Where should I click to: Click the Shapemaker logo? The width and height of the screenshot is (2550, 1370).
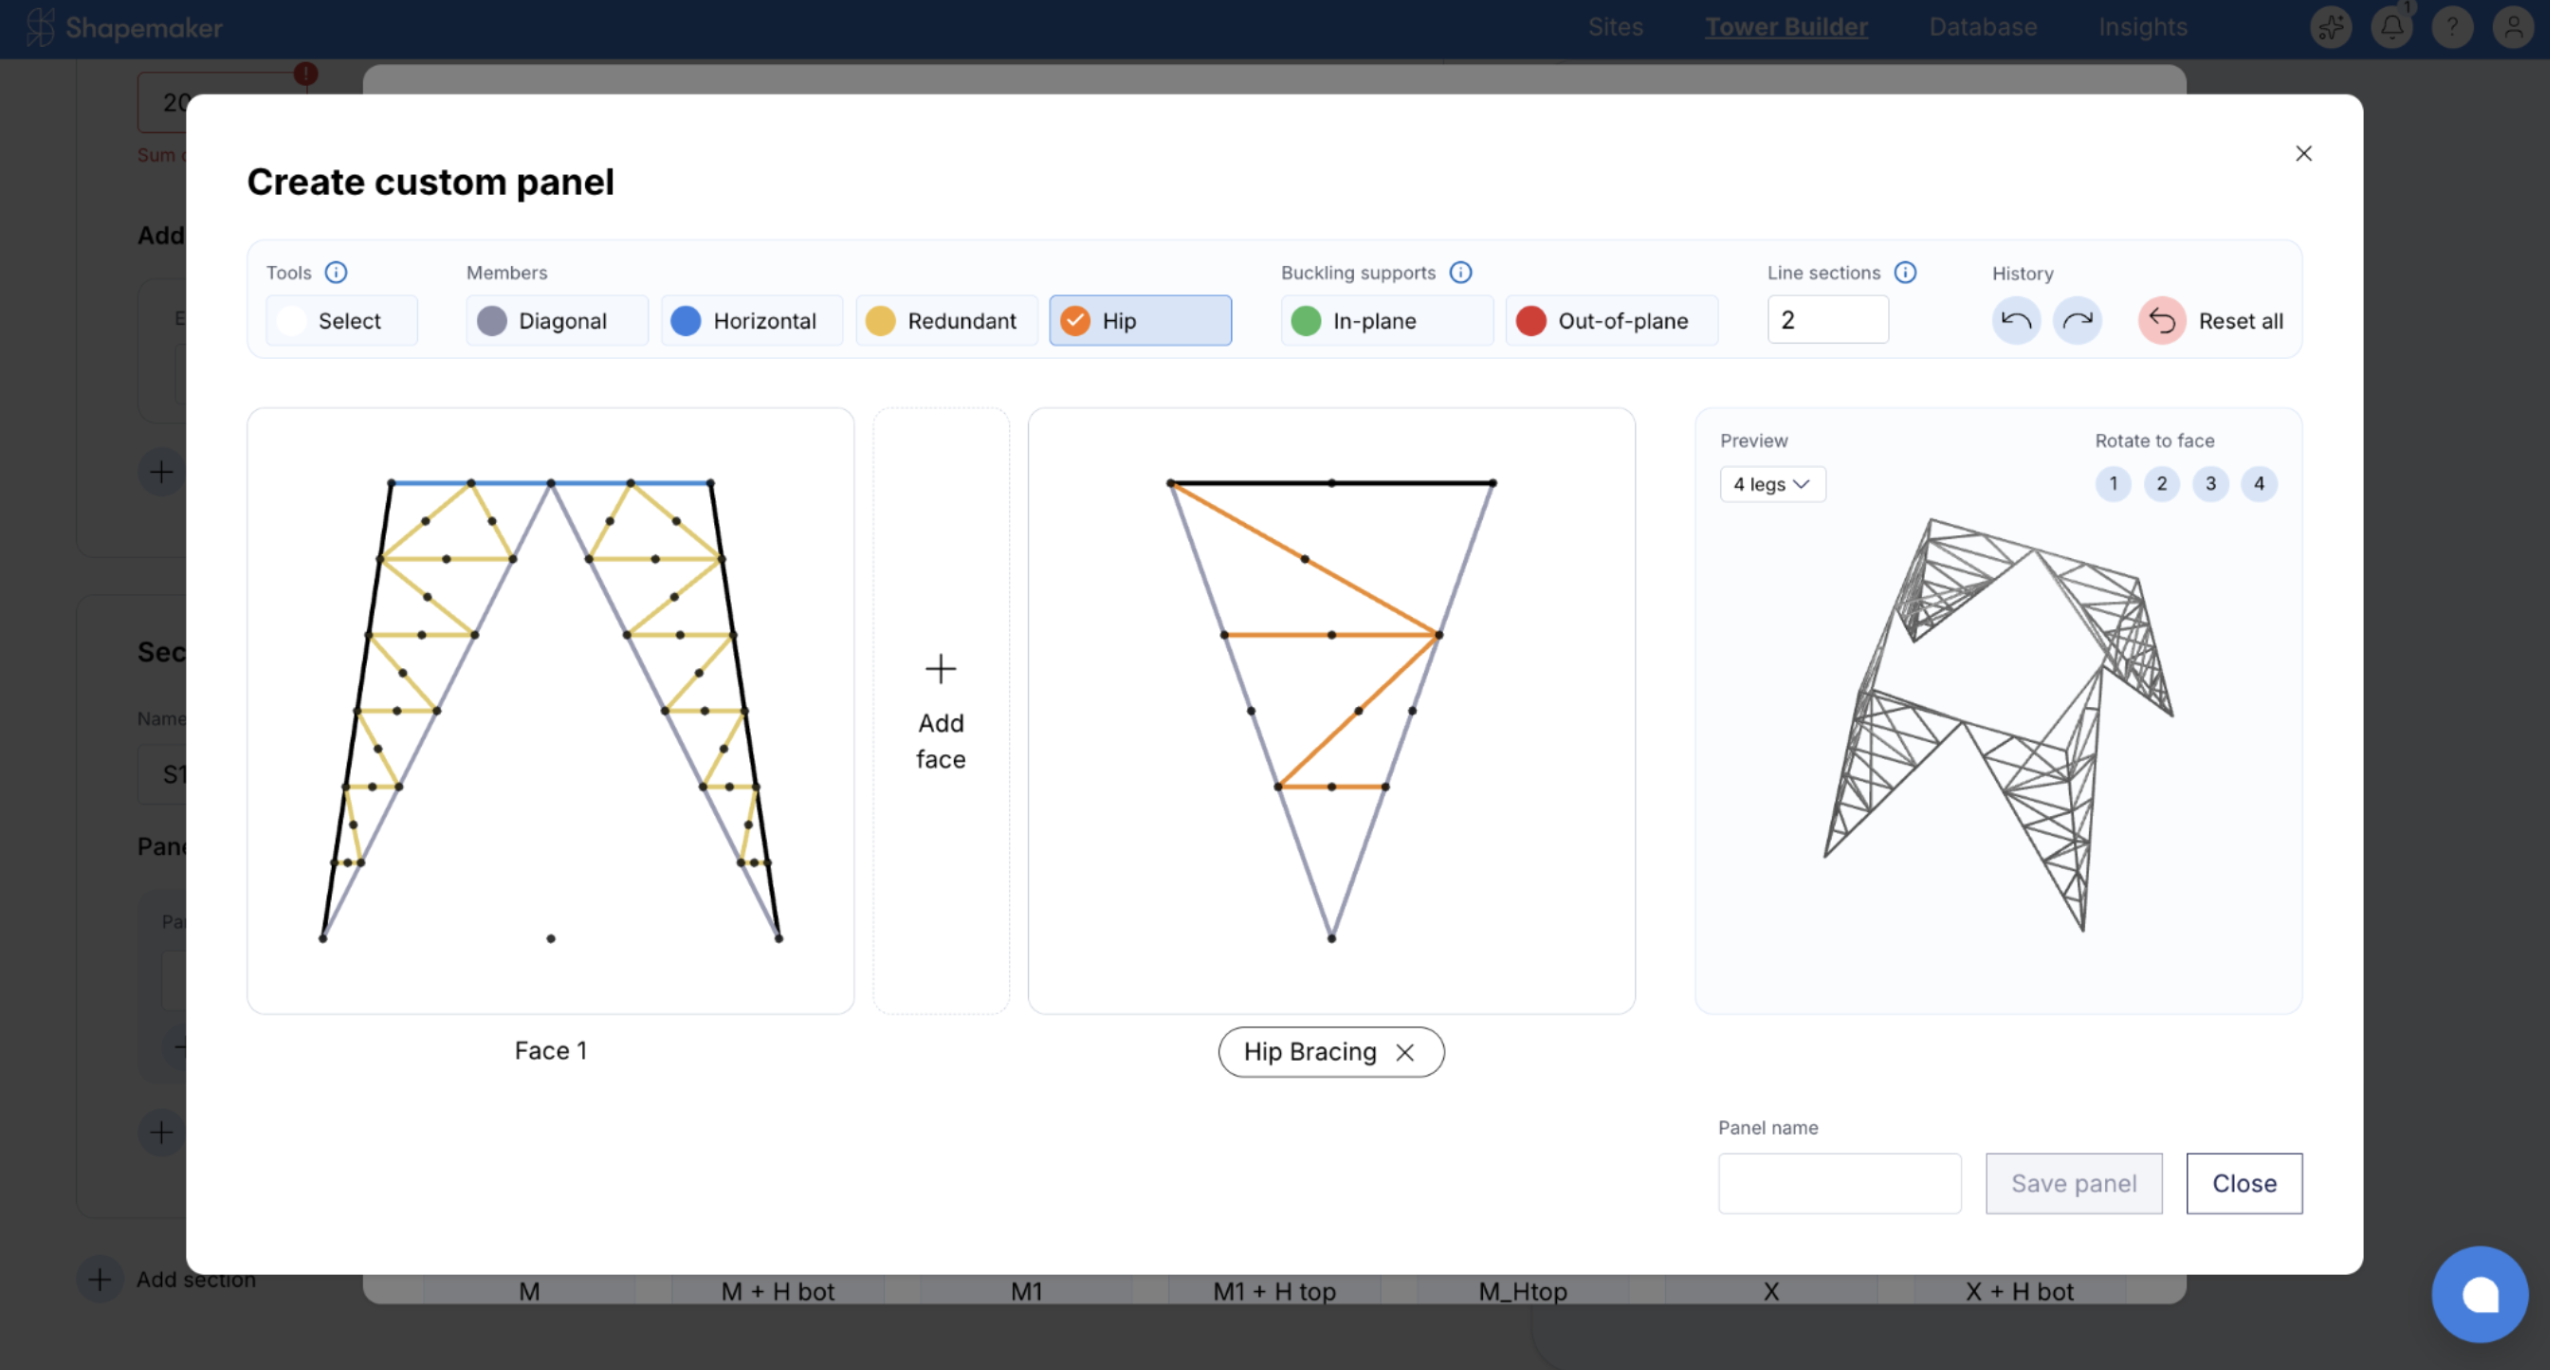tap(124, 27)
